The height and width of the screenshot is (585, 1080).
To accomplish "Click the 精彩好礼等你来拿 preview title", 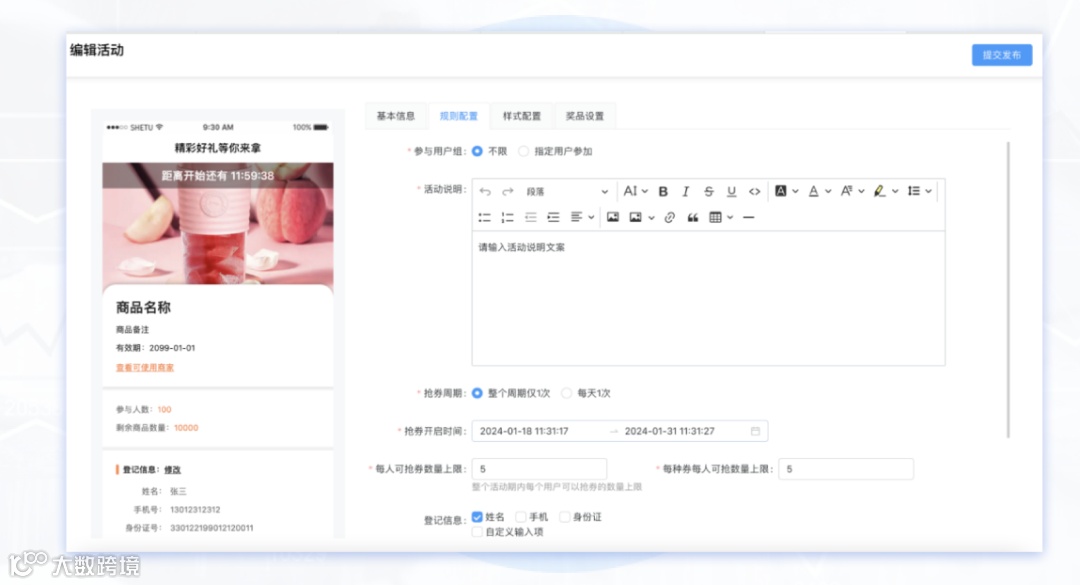I will (x=218, y=148).
